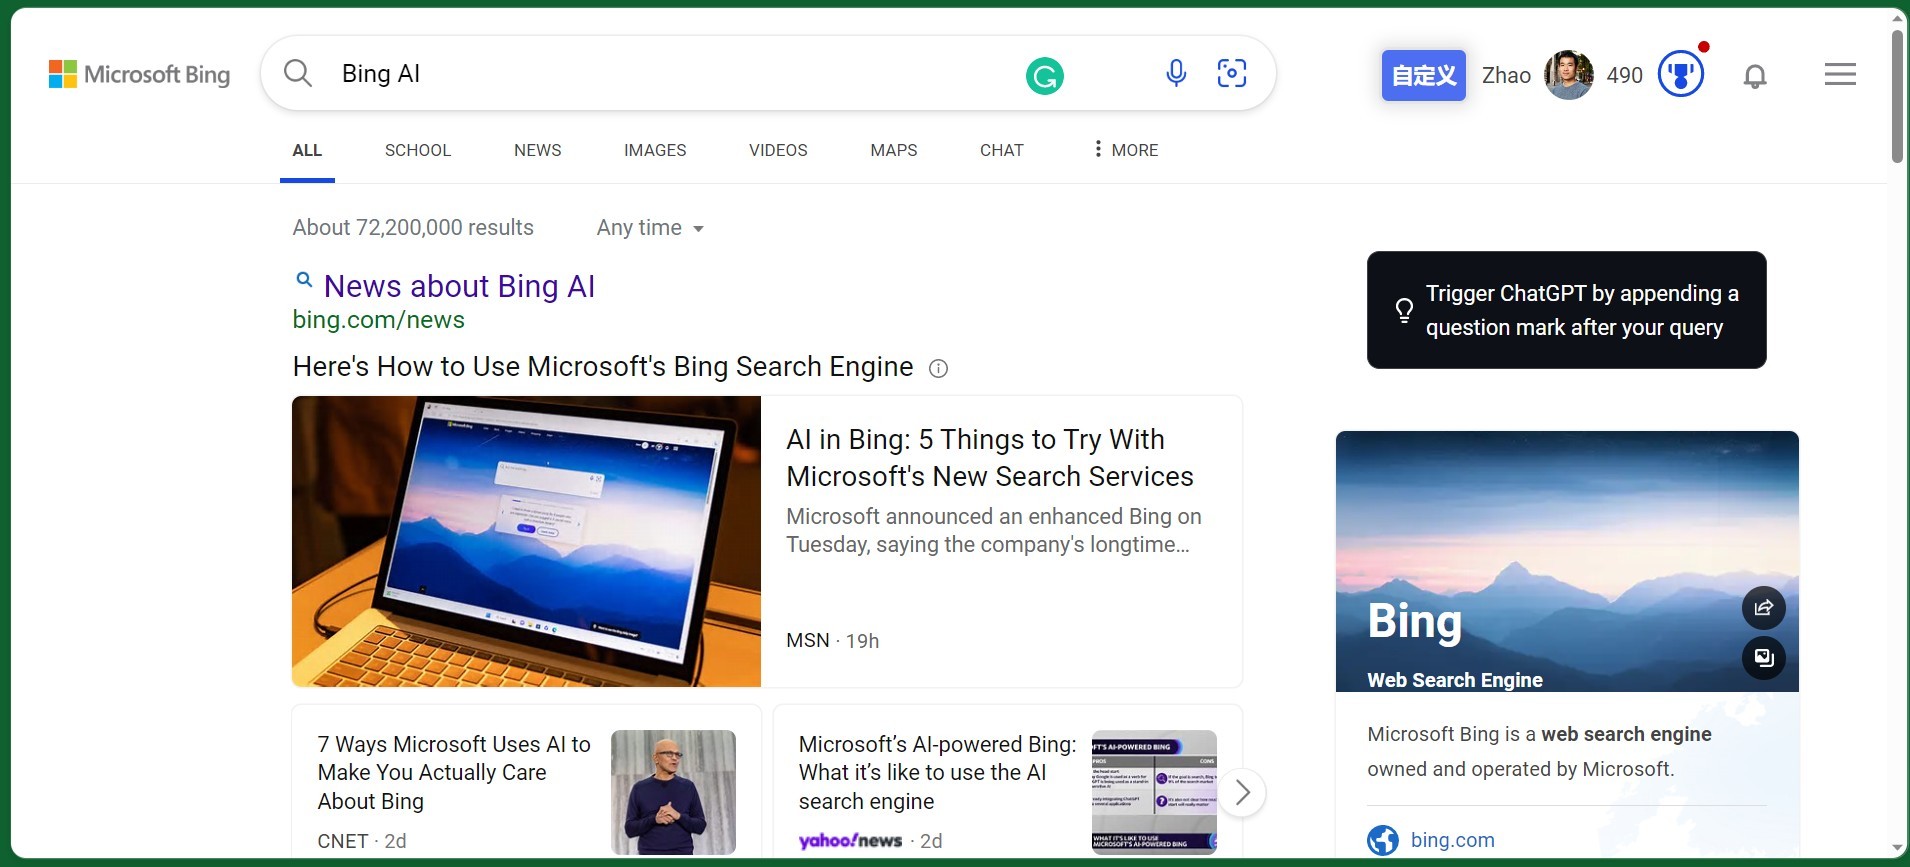The image size is (1910, 867).
Task: Click the yahoo/news source logo
Action: tap(851, 841)
